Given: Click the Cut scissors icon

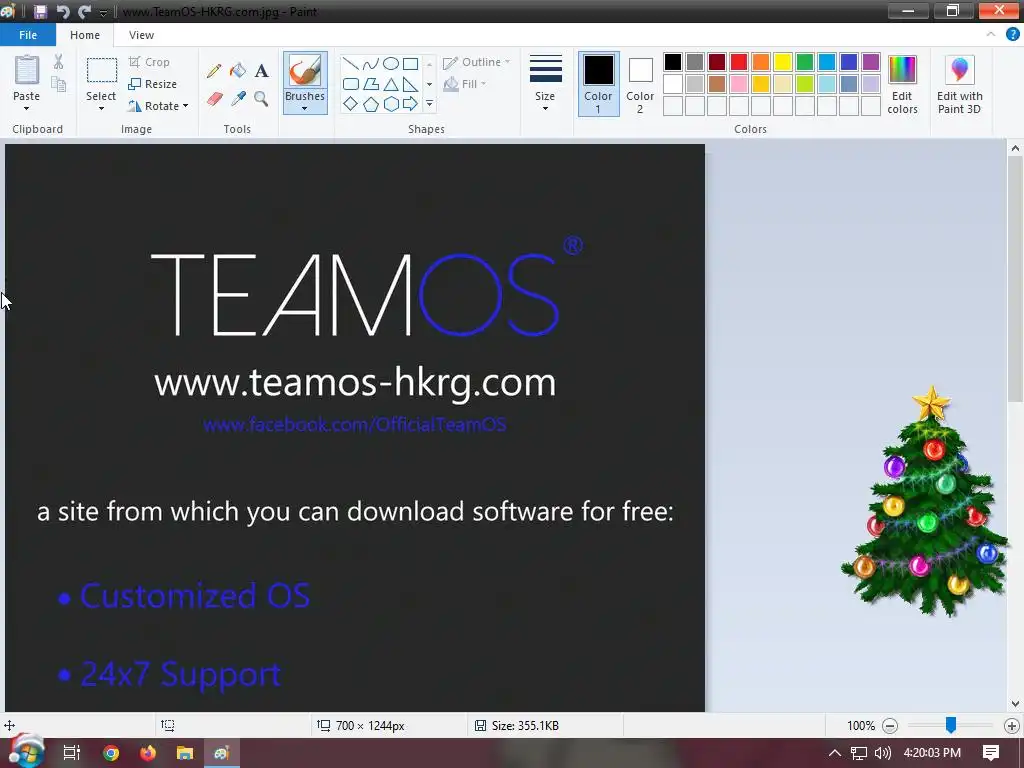Looking at the screenshot, I should tap(59, 62).
